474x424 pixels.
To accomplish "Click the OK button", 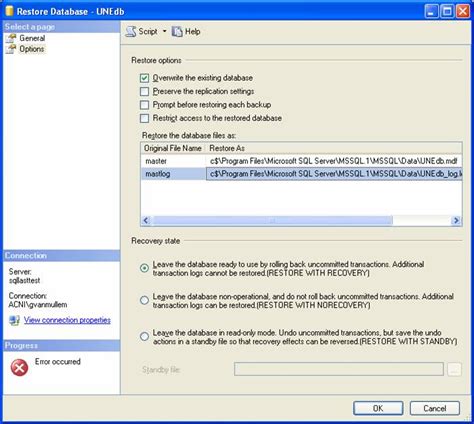I will point(378,408).
